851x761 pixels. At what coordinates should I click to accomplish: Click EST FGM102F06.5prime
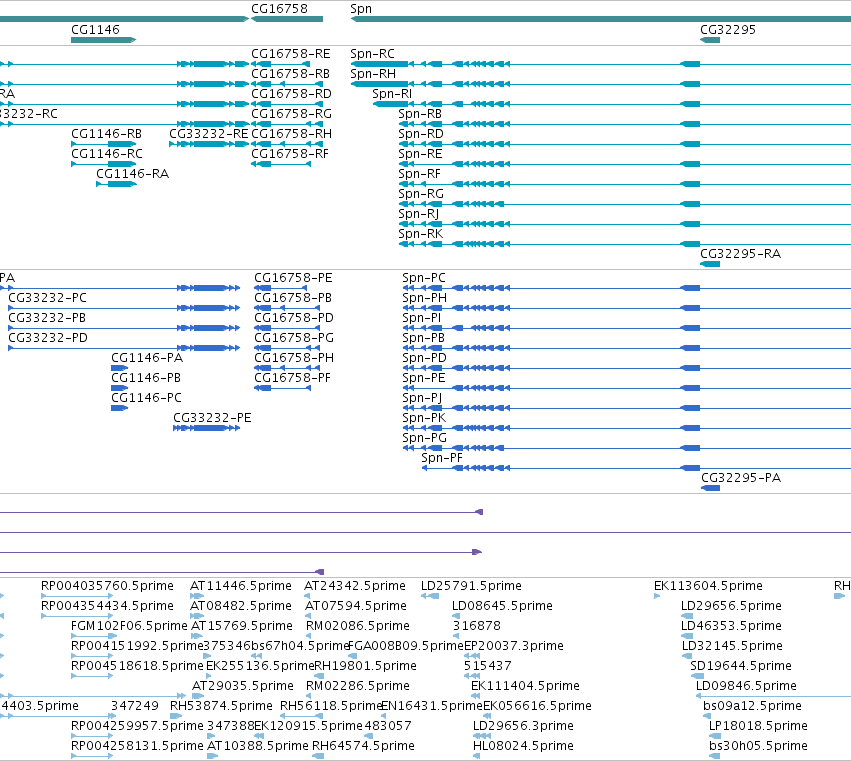92,636
